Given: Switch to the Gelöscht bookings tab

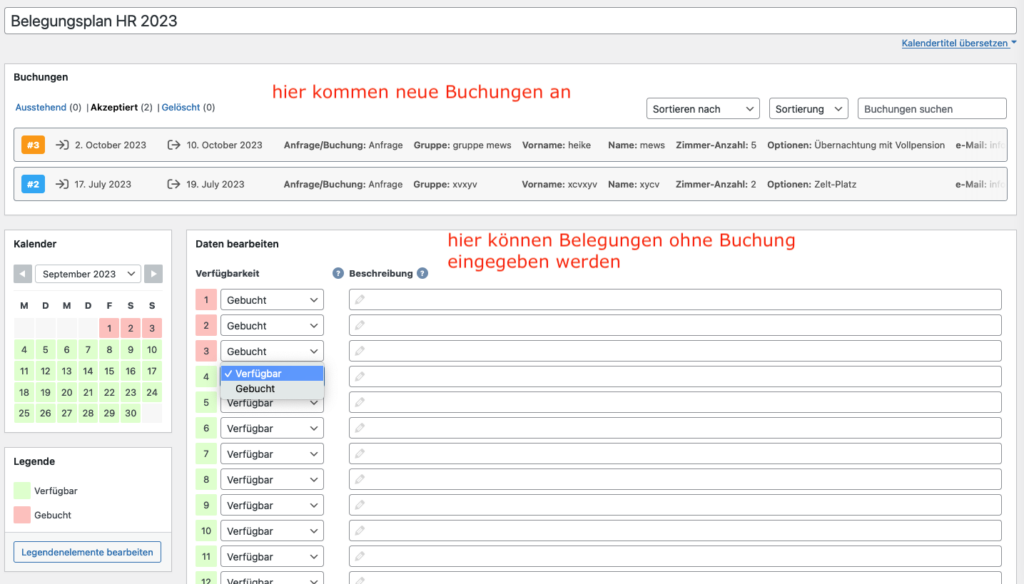Looking at the screenshot, I should [181, 107].
